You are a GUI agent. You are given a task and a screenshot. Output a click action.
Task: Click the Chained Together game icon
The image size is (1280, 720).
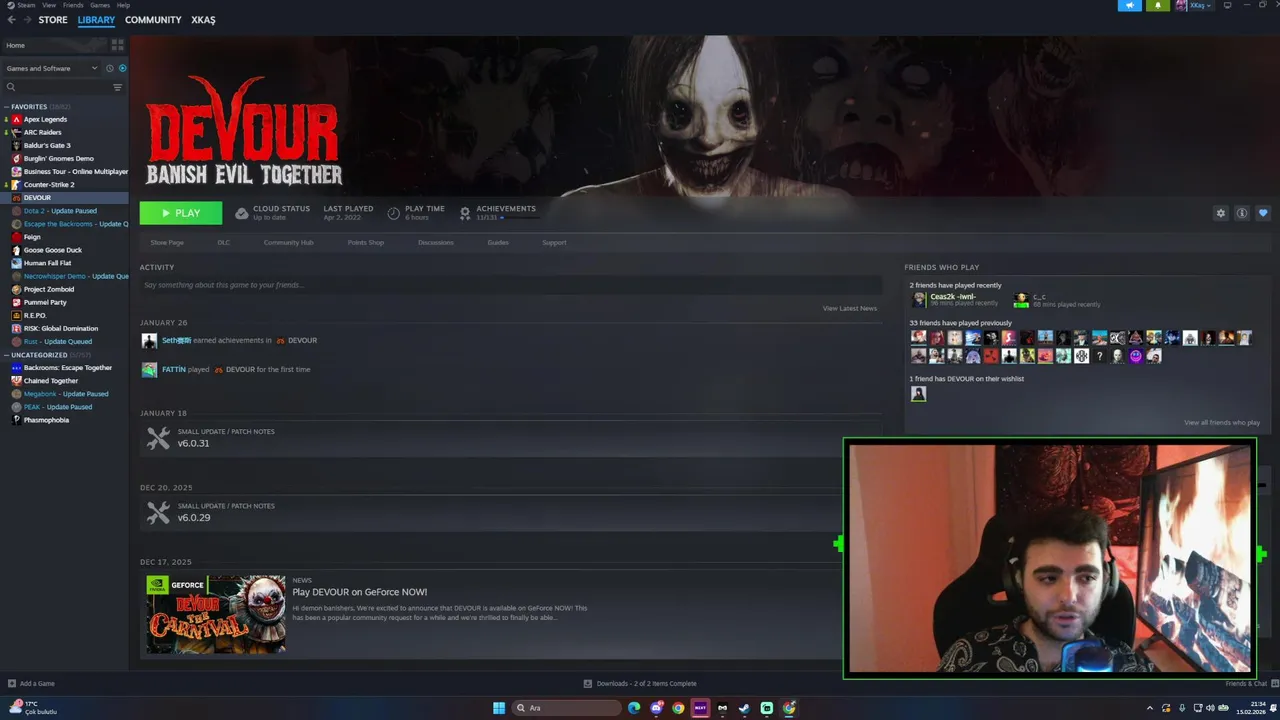pyautogui.click(x=16, y=381)
